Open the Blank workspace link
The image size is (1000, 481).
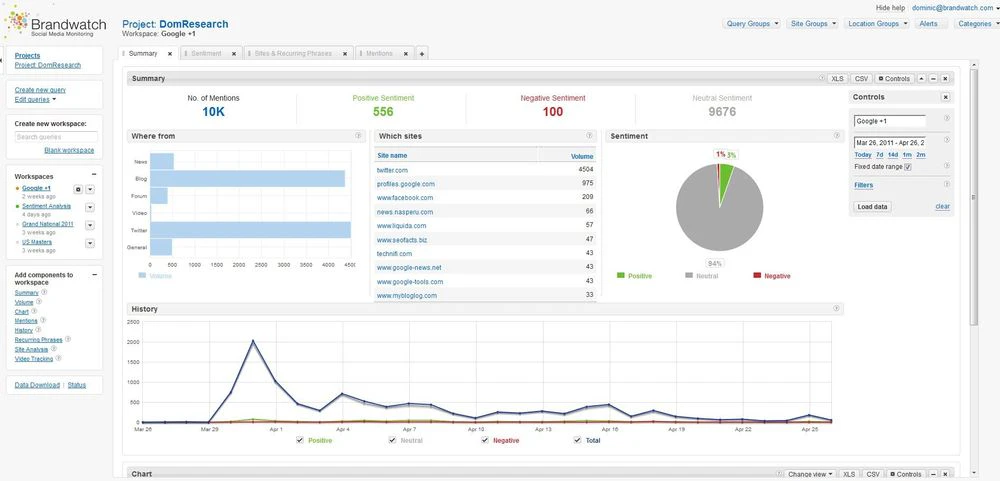(69, 151)
